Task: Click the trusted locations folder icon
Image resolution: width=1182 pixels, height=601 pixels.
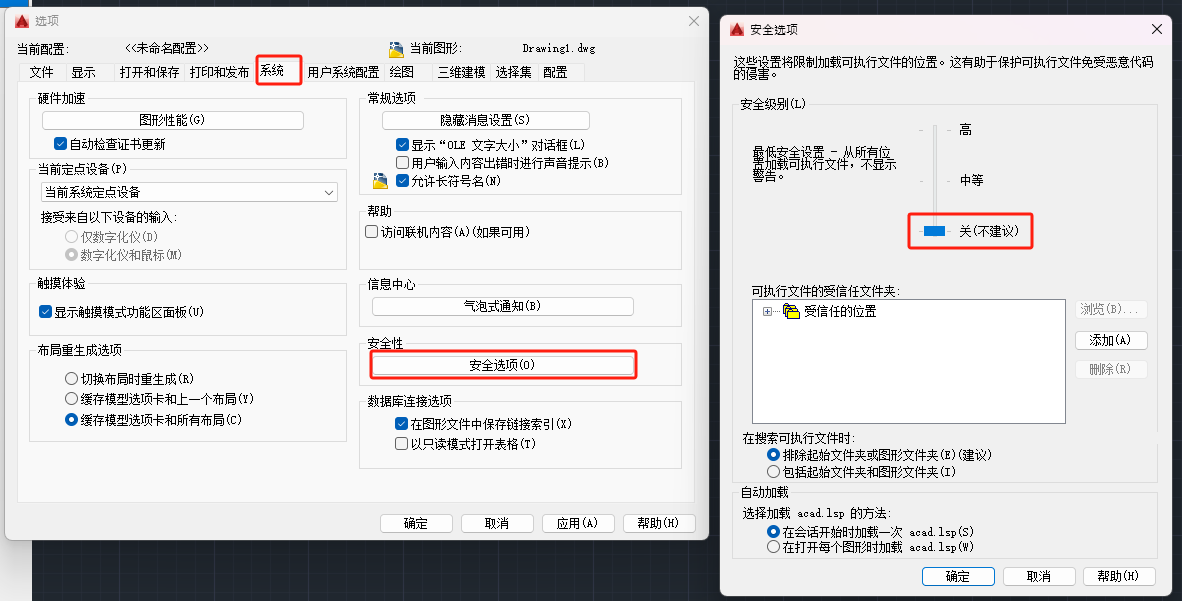Action: pyautogui.click(x=791, y=312)
